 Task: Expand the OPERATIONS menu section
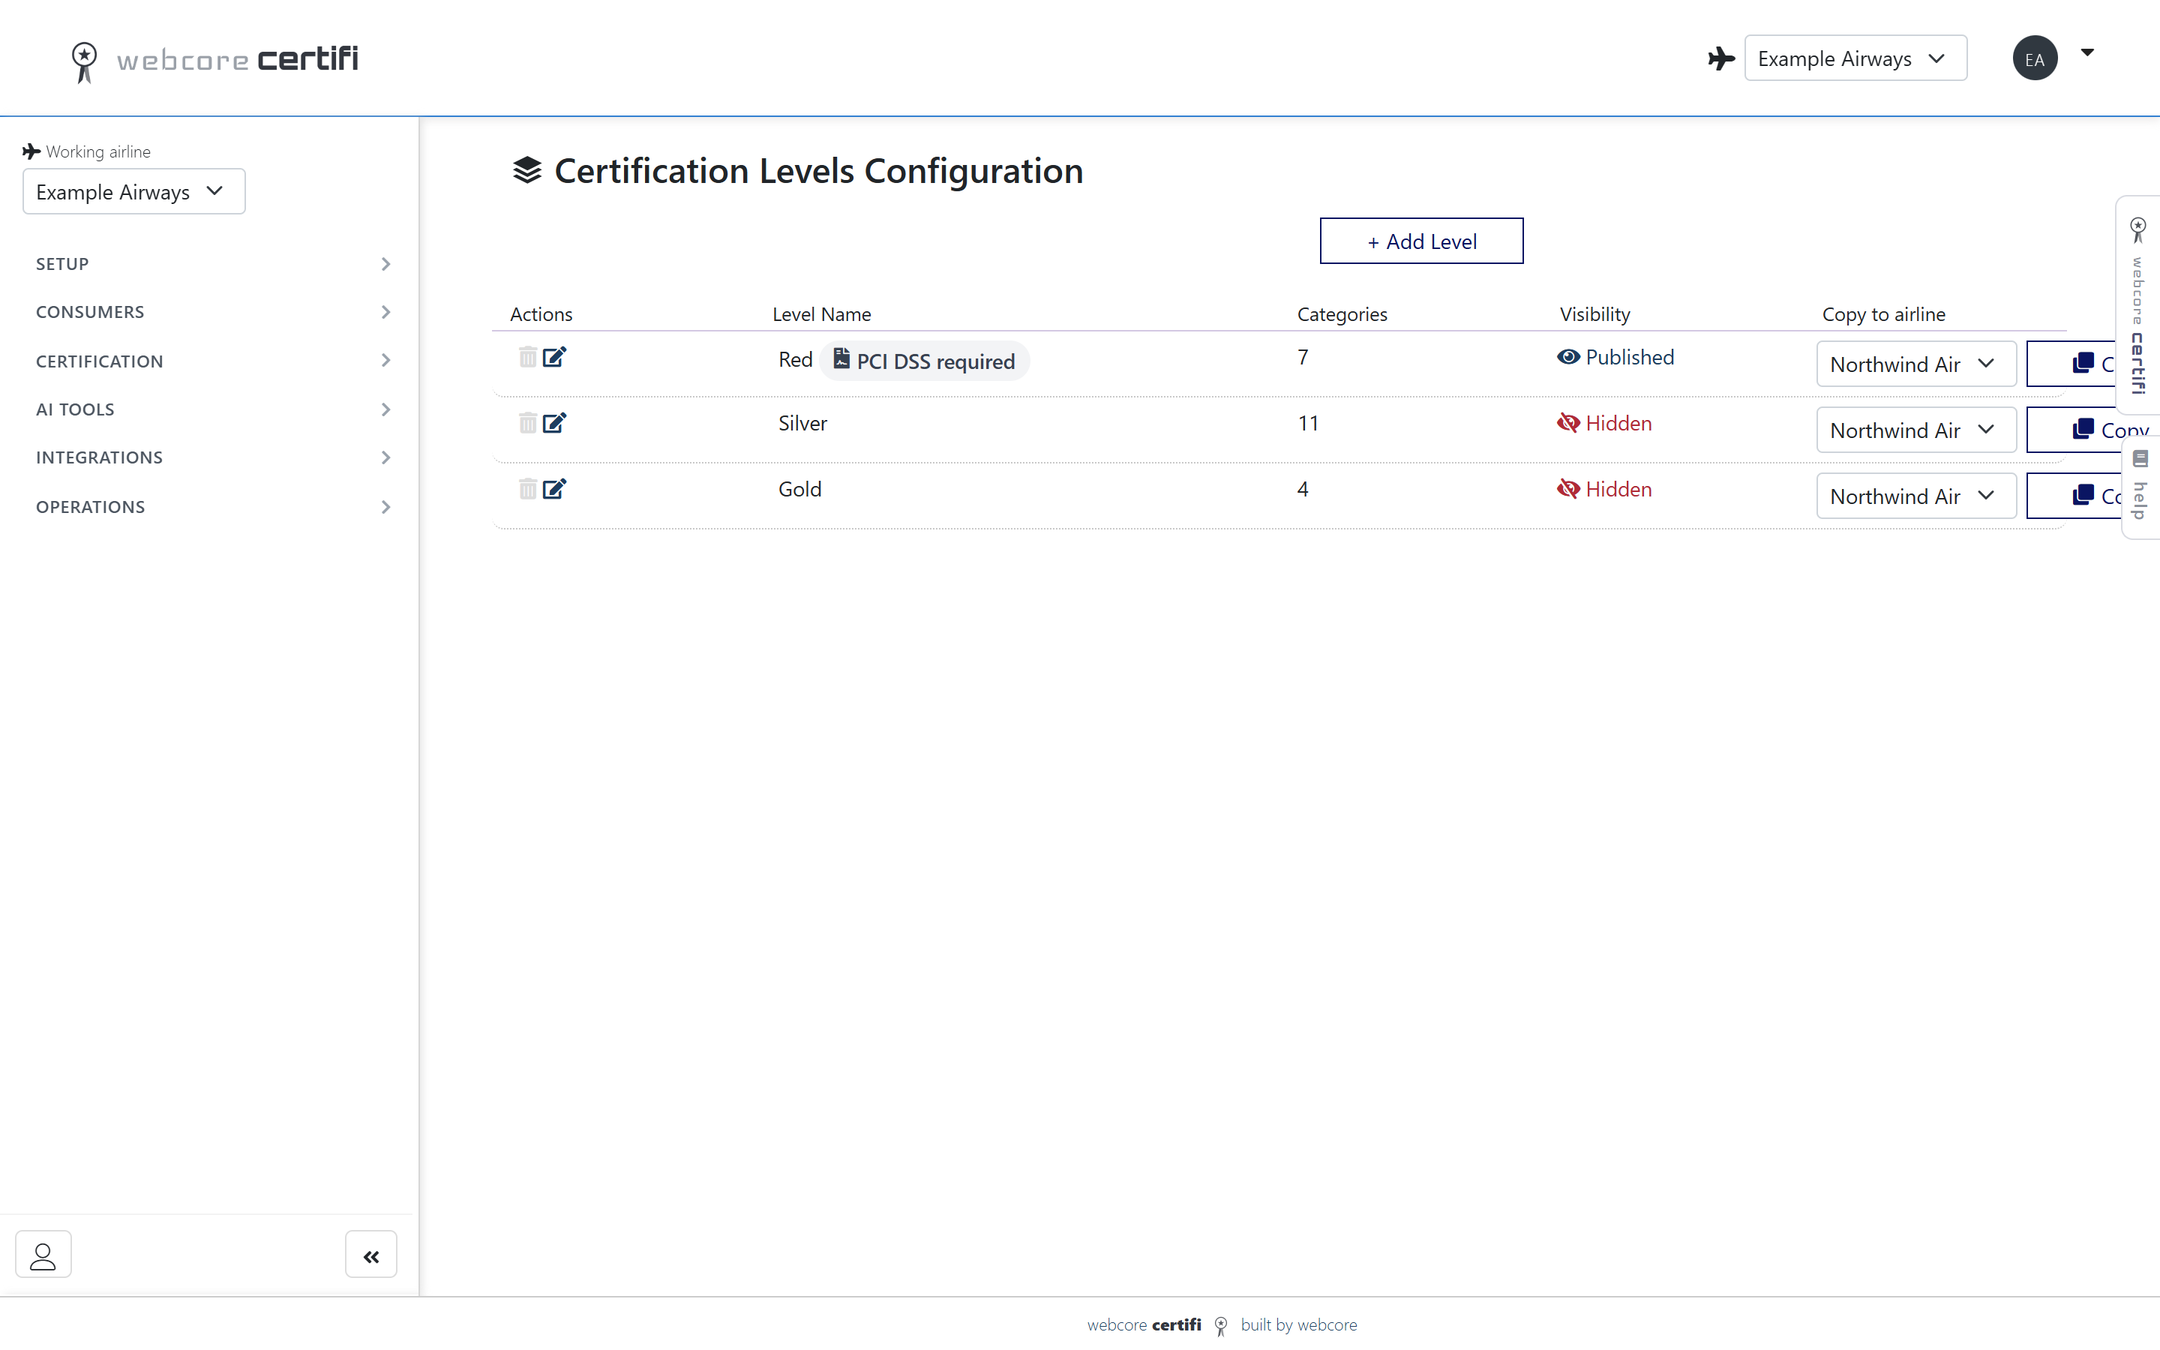click(x=213, y=507)
